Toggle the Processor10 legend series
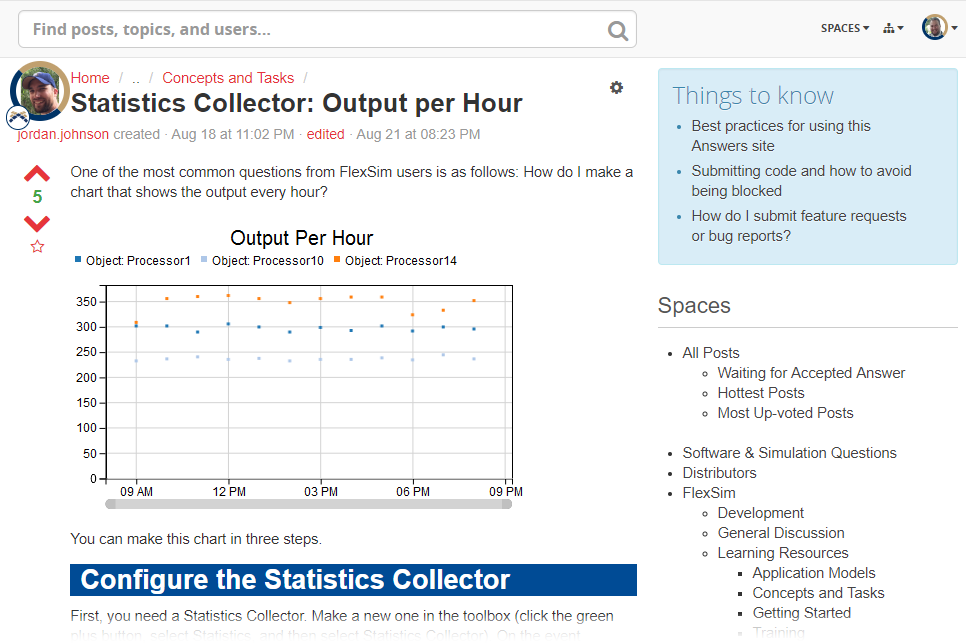 (262, 261)
